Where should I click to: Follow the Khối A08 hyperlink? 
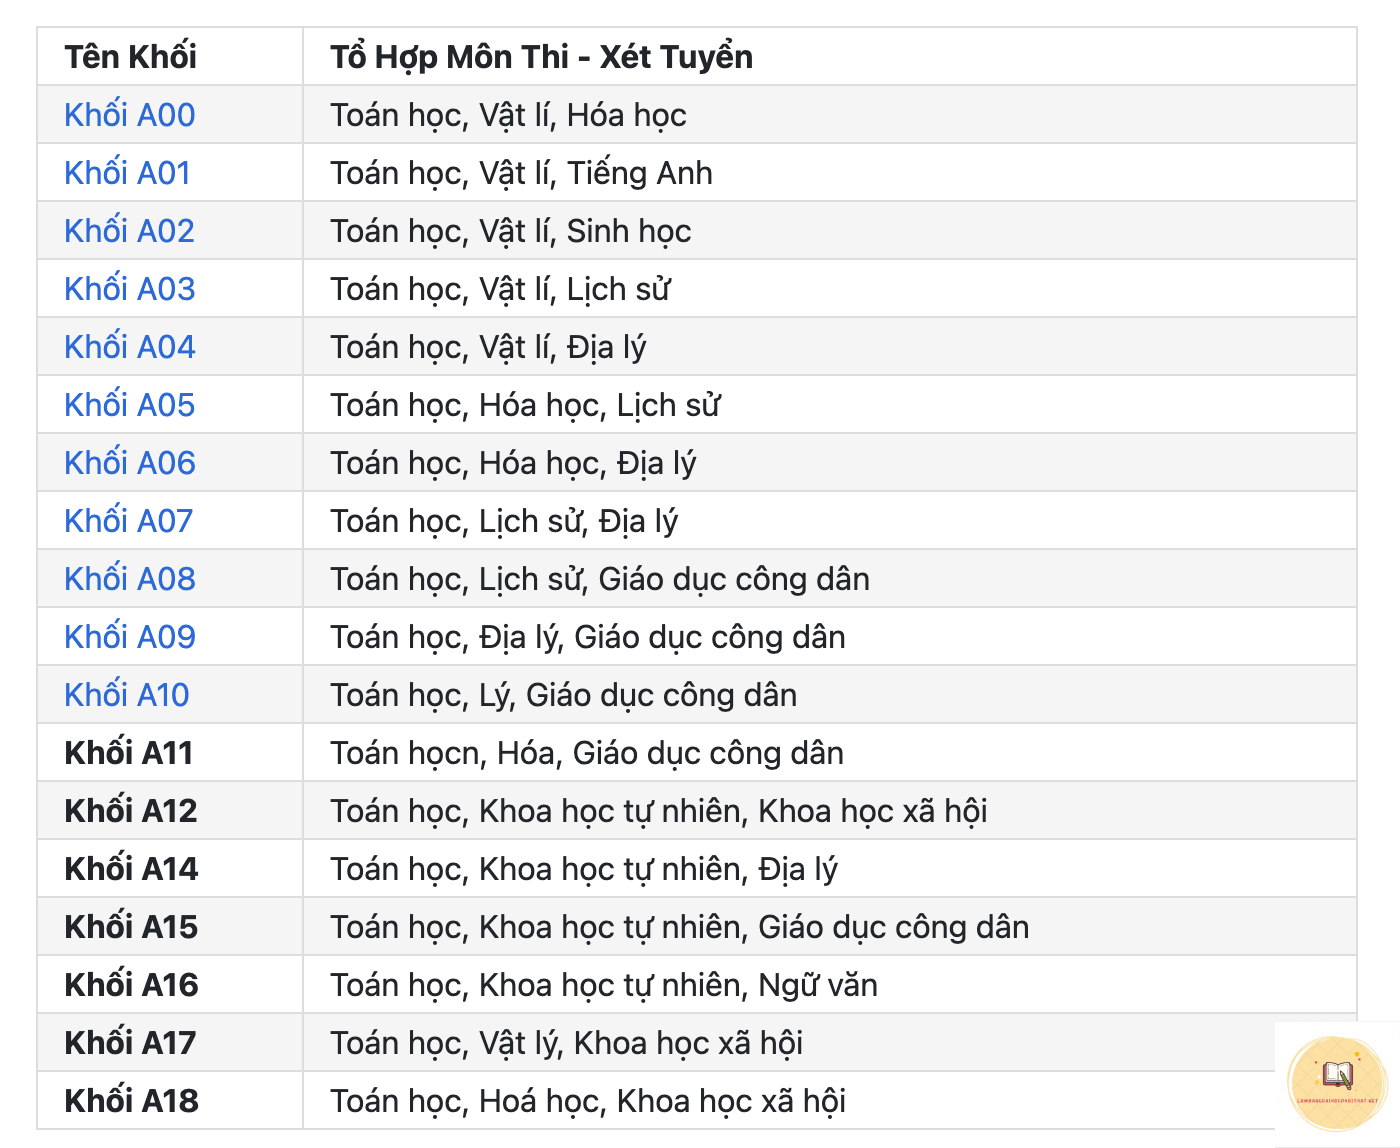tap(130, 579)
